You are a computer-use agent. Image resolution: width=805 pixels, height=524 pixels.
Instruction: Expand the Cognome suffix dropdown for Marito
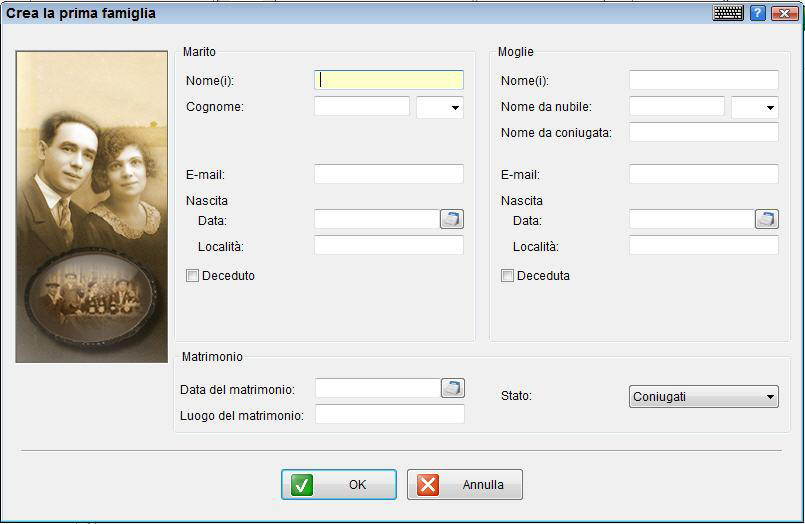pyautogui.click(x=440, y=107)
